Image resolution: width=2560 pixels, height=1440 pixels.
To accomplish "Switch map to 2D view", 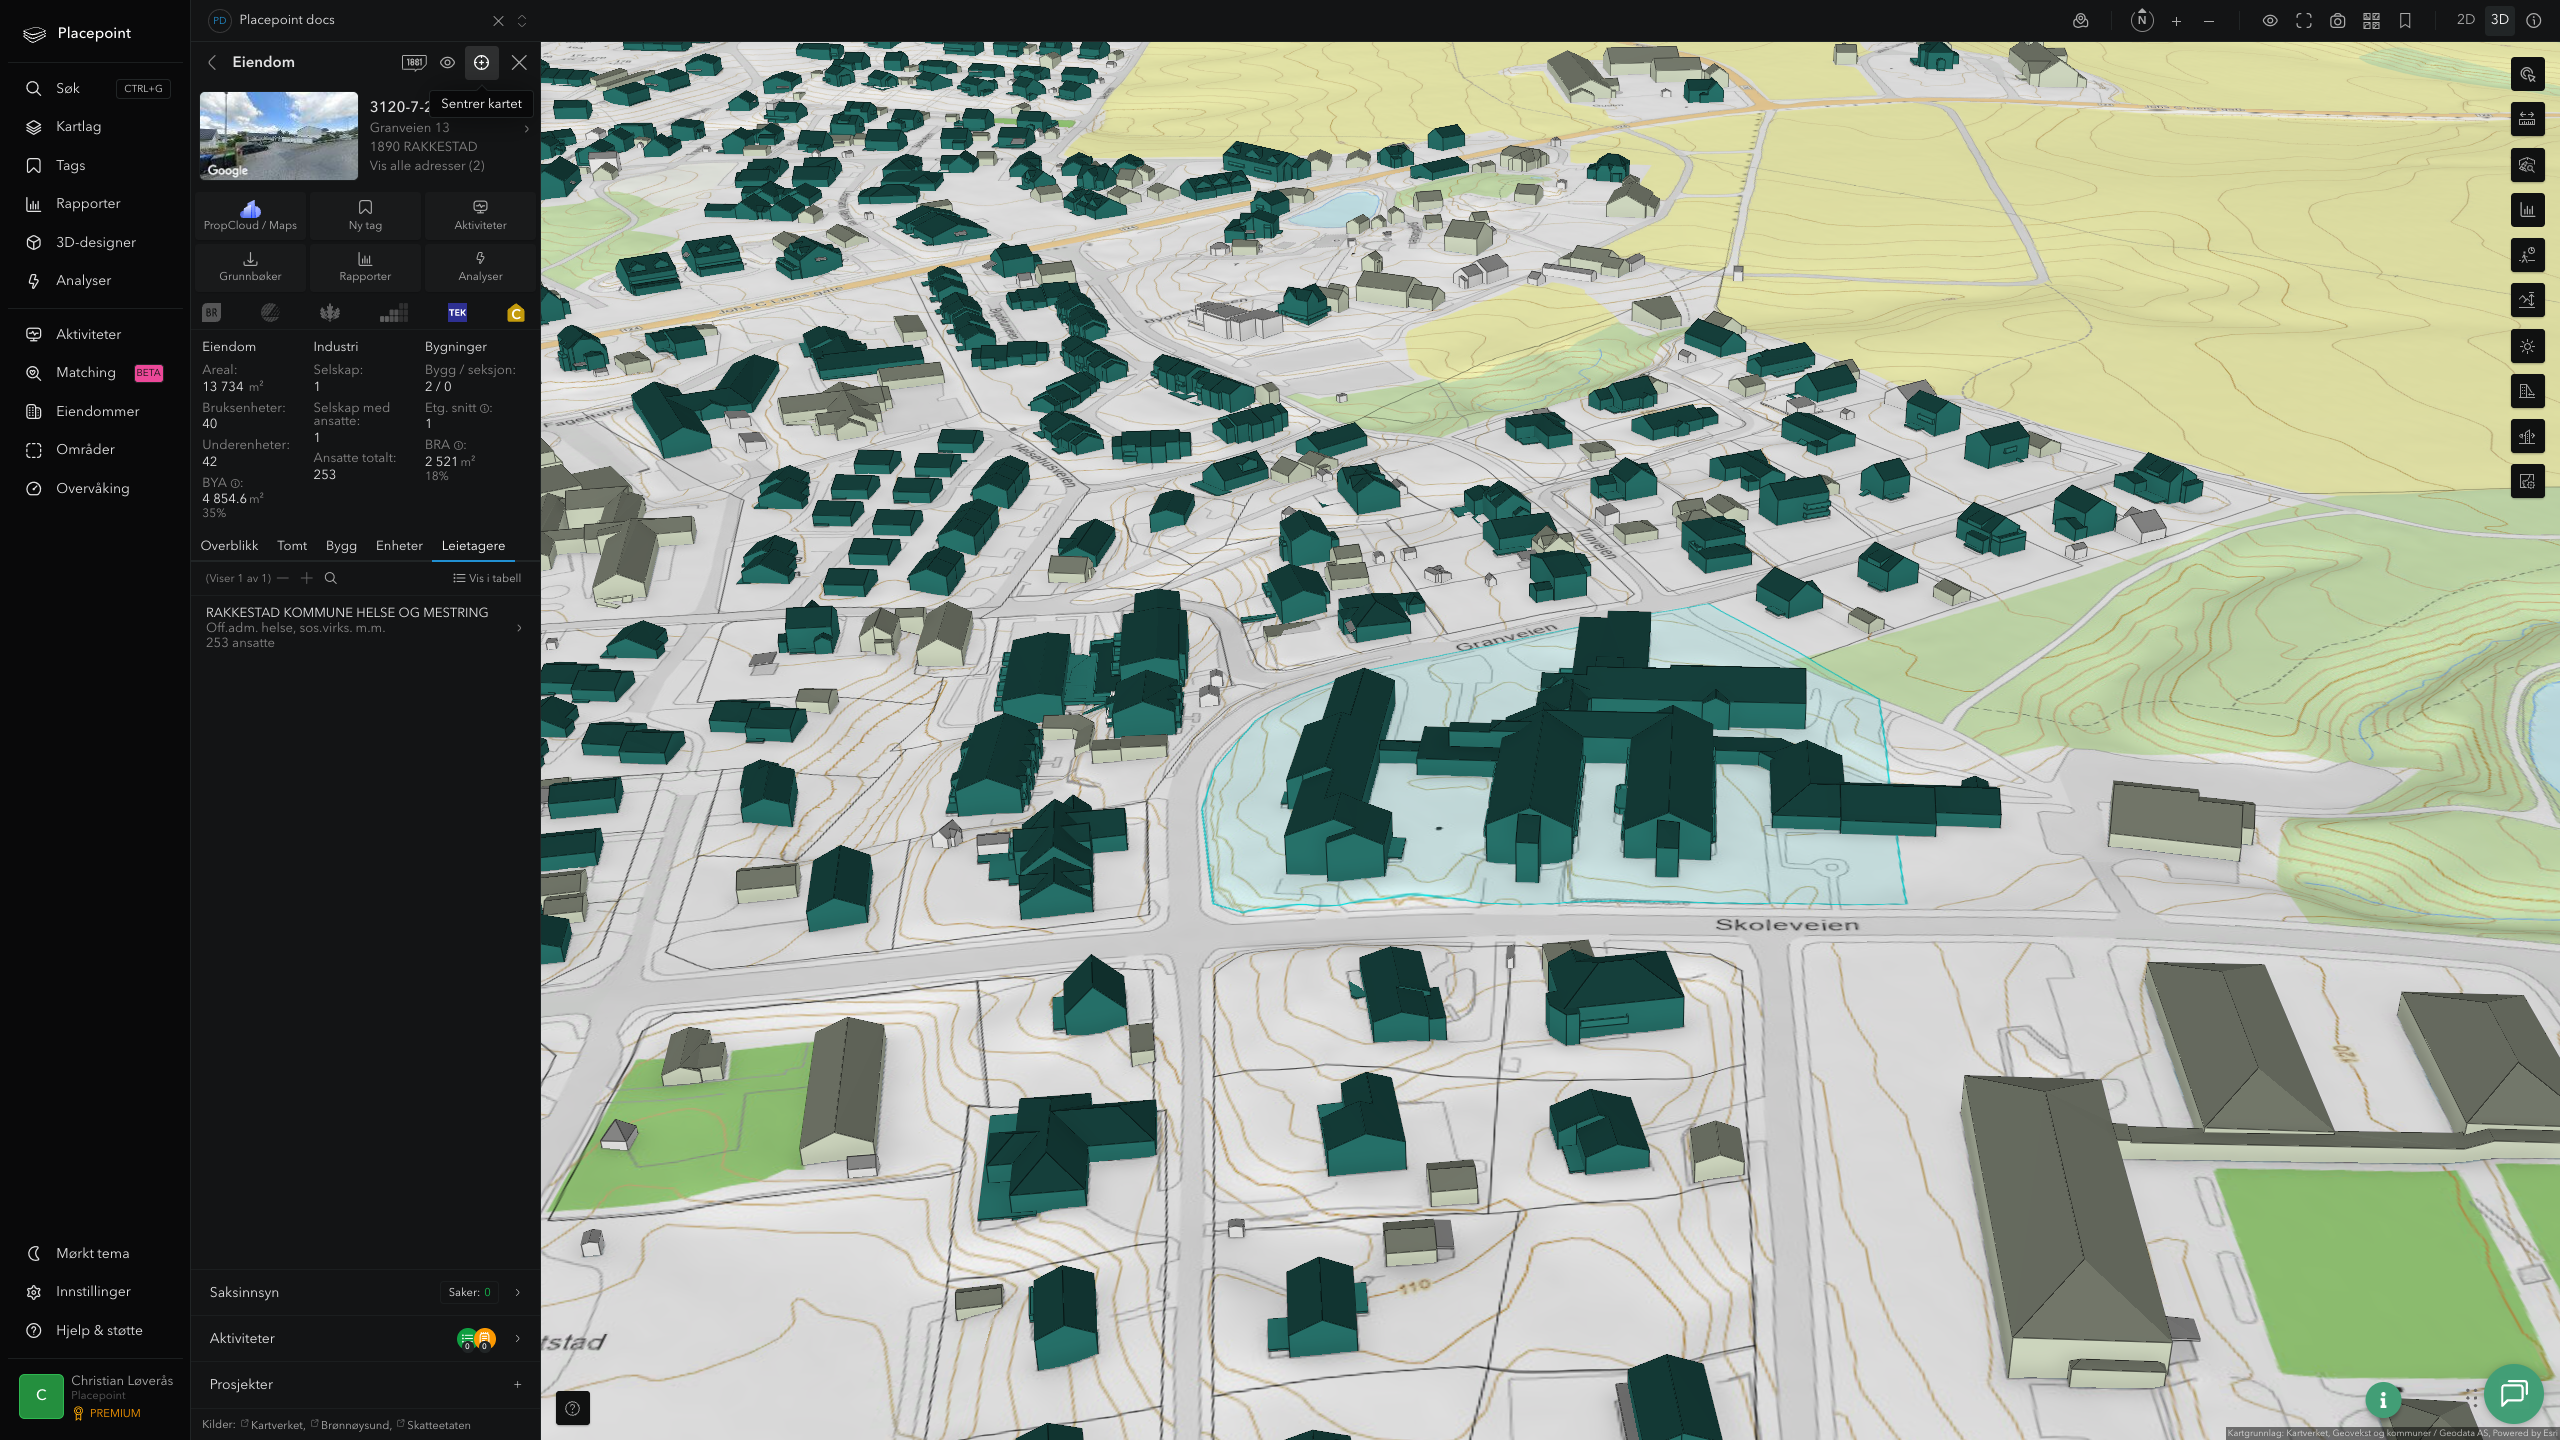I will (x=2465, y=20).
